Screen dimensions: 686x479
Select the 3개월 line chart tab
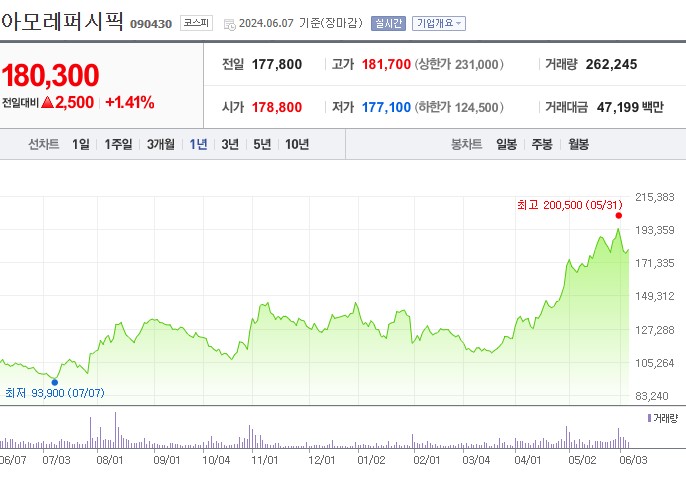pyautogui.click(x=161, y=144)
